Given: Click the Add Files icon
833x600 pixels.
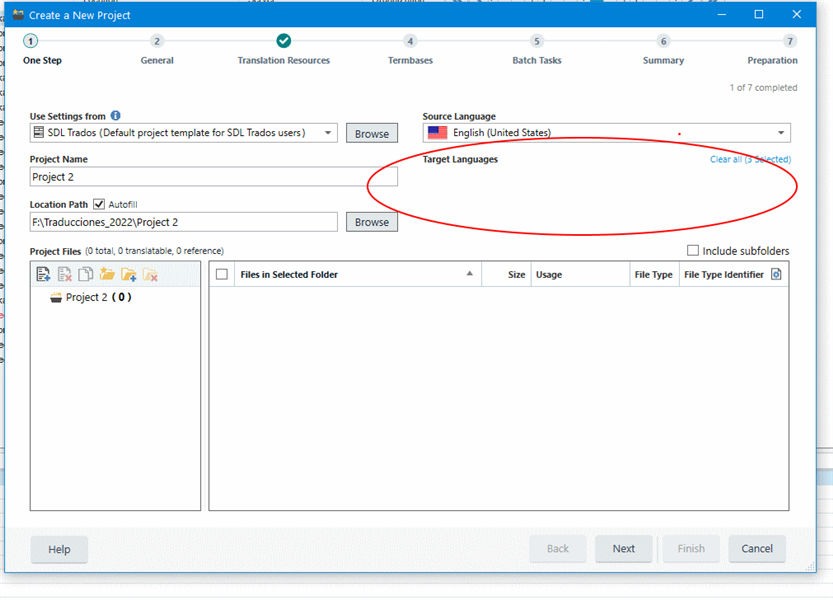Looking at the screenshot, I should (x=44, y=274).
